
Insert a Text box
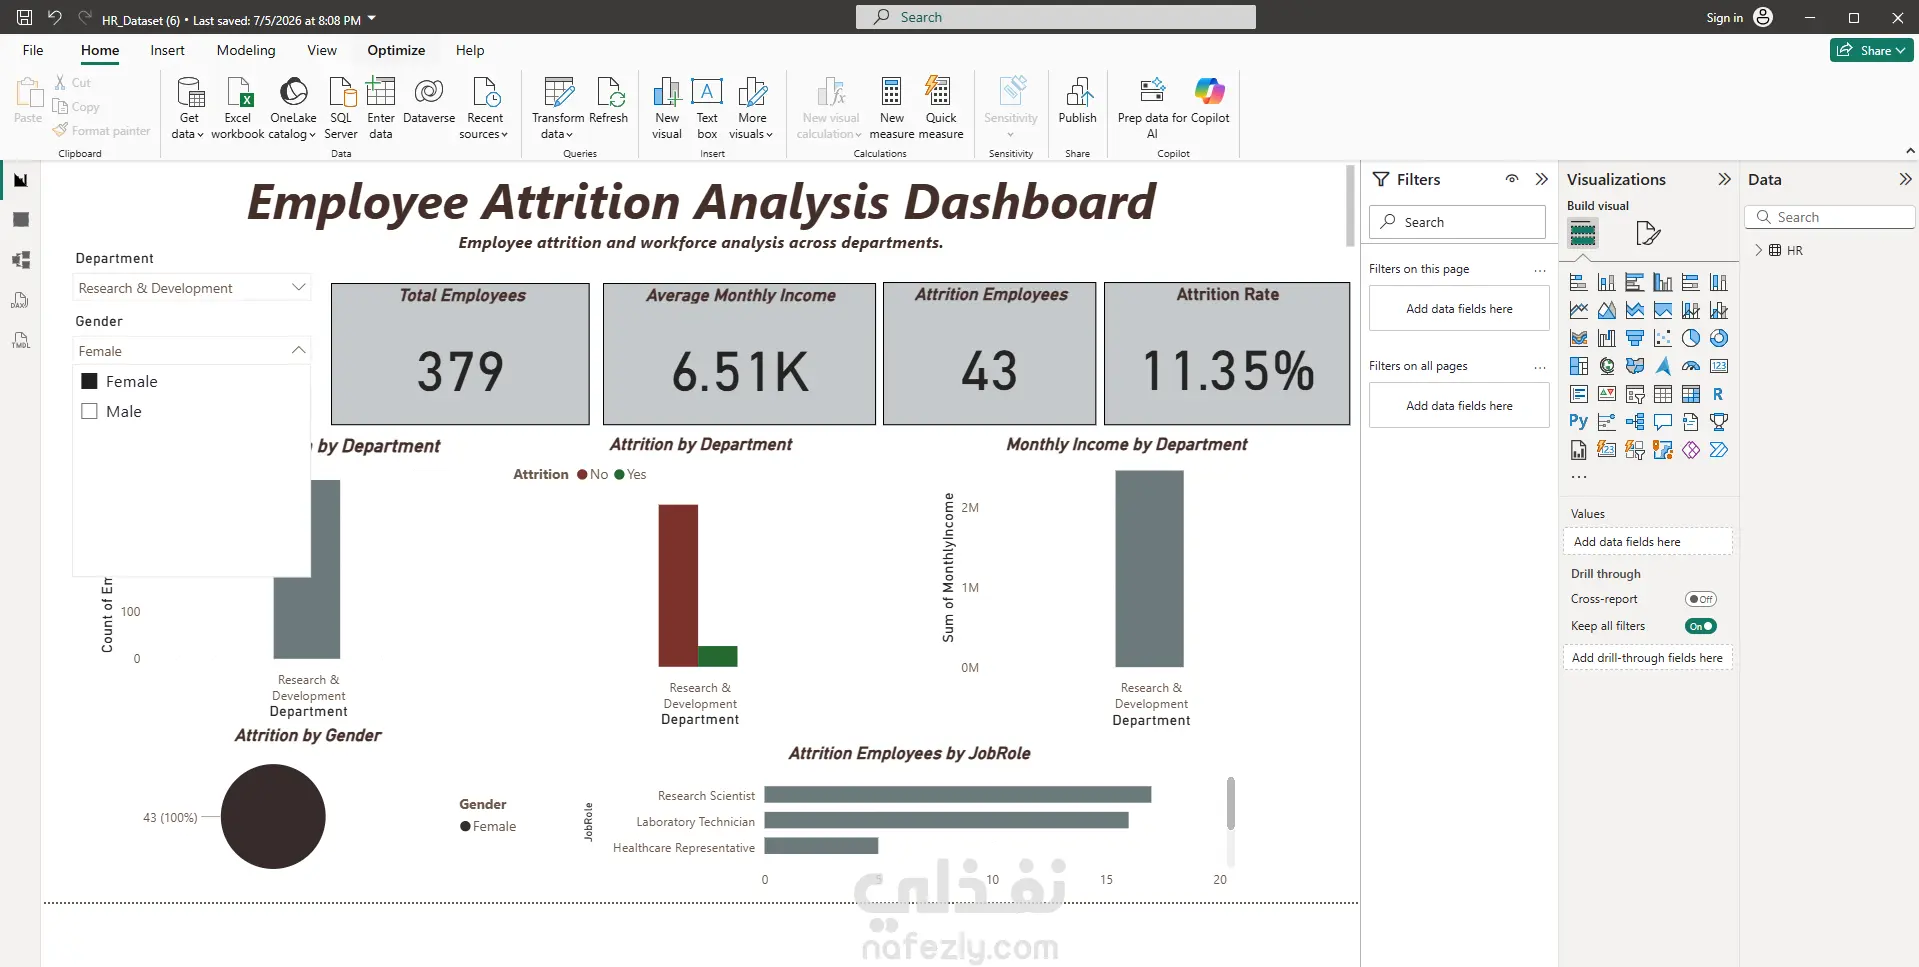707,108
